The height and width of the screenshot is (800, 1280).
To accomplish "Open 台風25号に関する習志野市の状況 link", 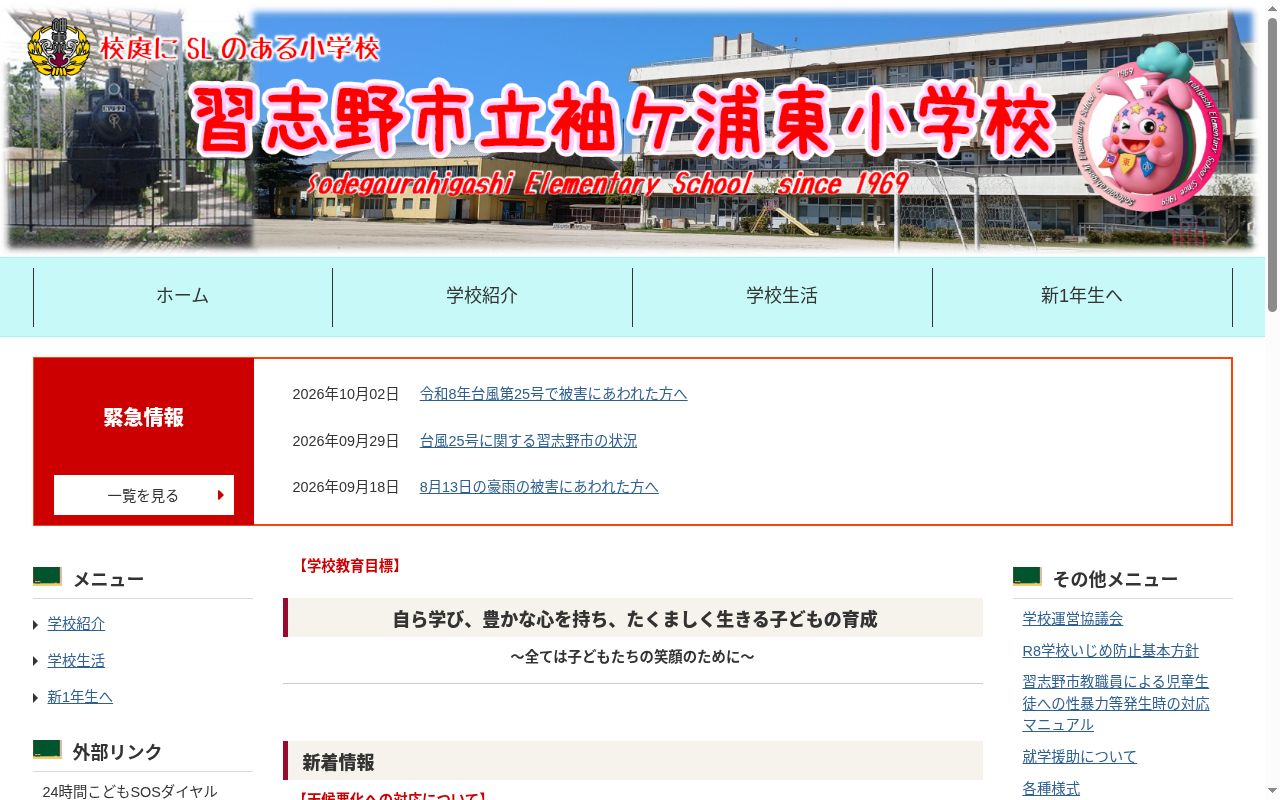I will pos(528,441).
